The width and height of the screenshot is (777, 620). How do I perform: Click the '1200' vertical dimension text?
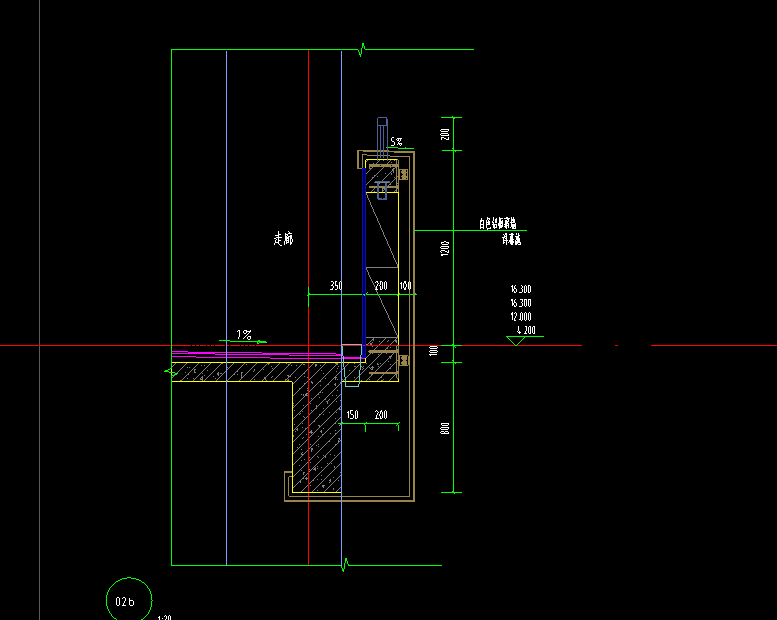tap(445, 248)
